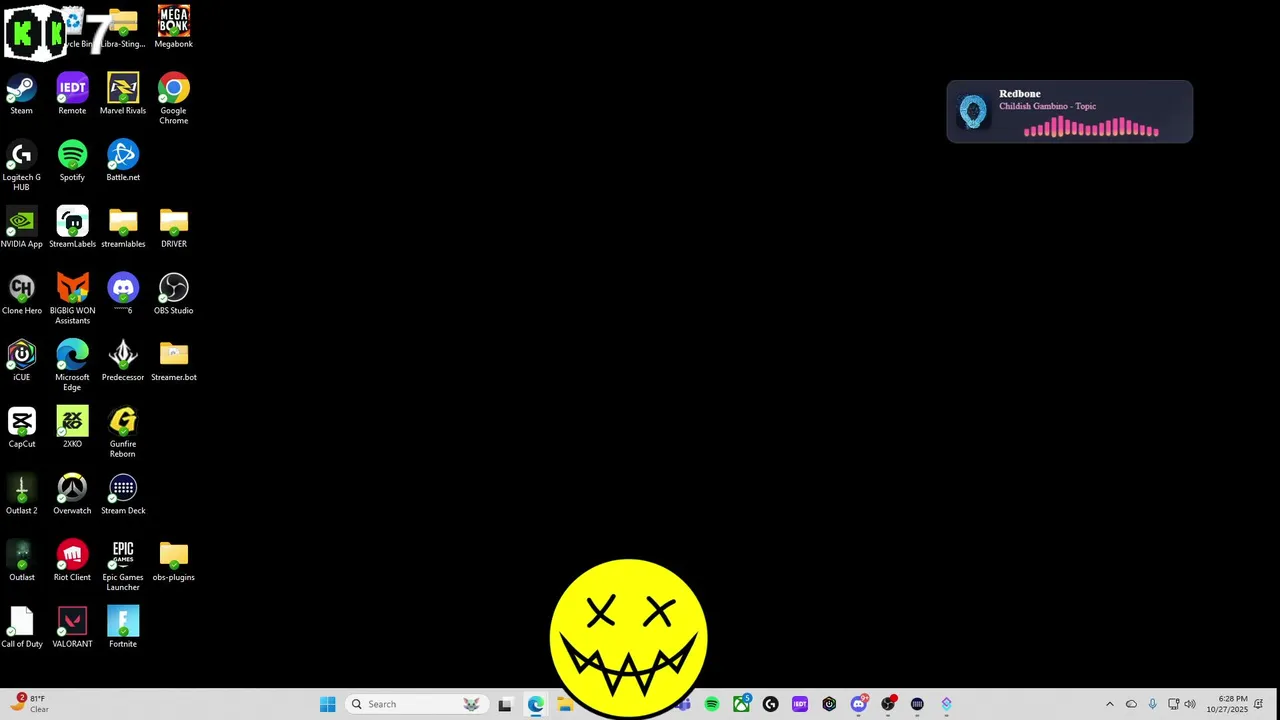The image size is (1280, 720).
Task: Launch Steam from the desktop
Action: pos(21,94)
